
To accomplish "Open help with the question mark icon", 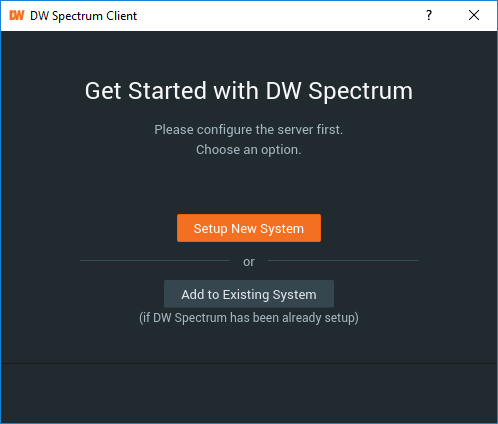I will [x=429, y=15].
